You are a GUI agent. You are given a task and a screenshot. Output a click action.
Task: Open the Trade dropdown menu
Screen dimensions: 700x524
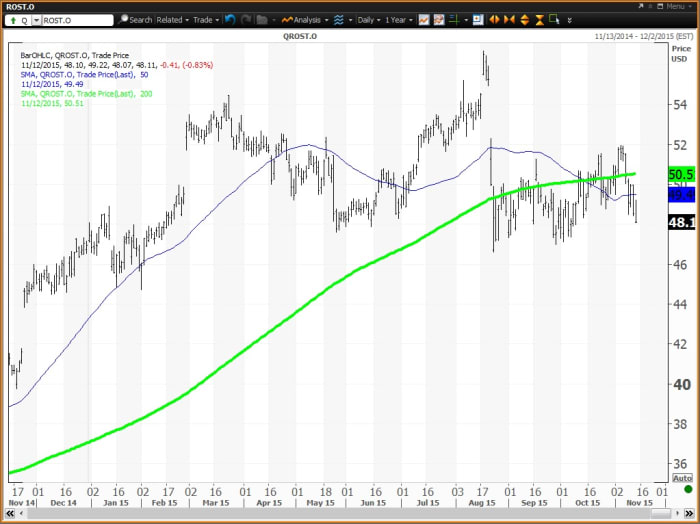pyautogui.click(x=205, y=20)
